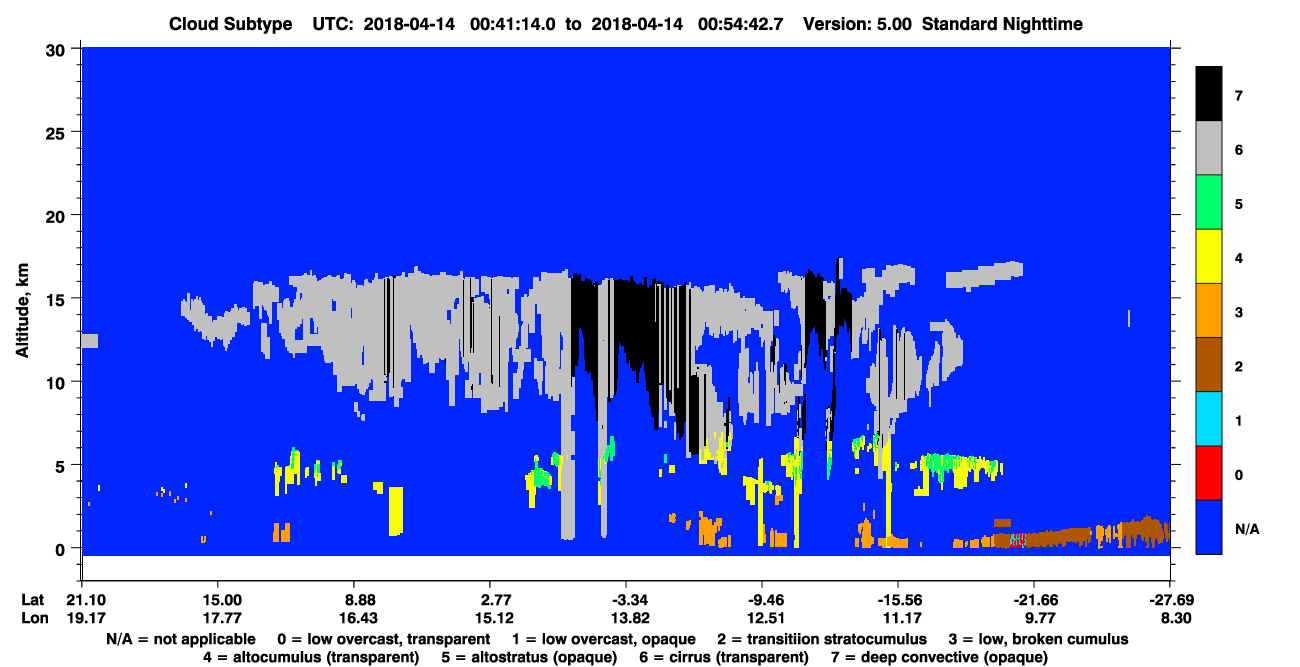The width and height of the screenshot is (1300, 667).
Task: Click the longitude value '16.43'
Action: click(x=357, y=618)
